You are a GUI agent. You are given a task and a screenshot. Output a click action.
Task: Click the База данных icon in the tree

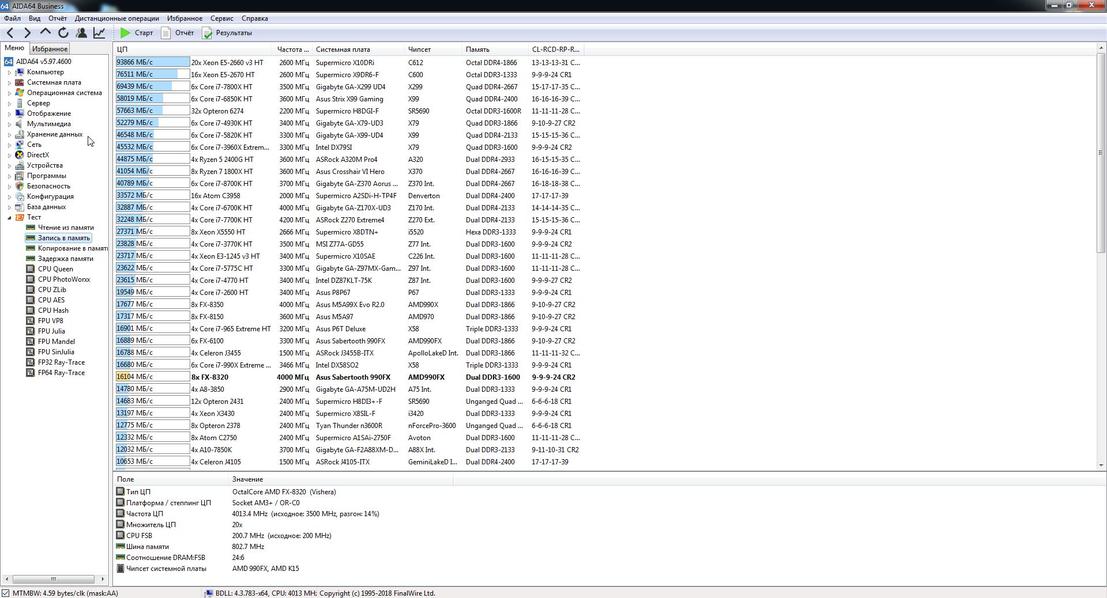pos(20,207)
